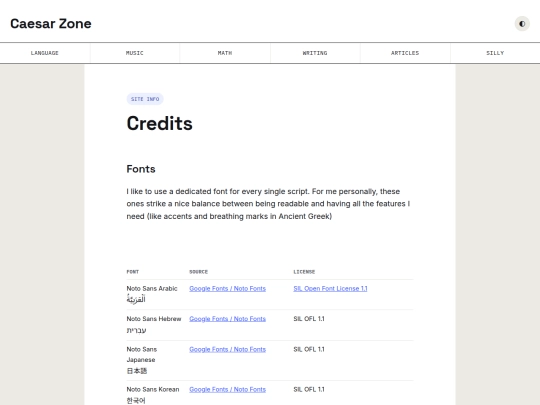The height and width of the screenshot is (405, 540).
Task: Click the Credits page heading
Action: coord(159,123)
